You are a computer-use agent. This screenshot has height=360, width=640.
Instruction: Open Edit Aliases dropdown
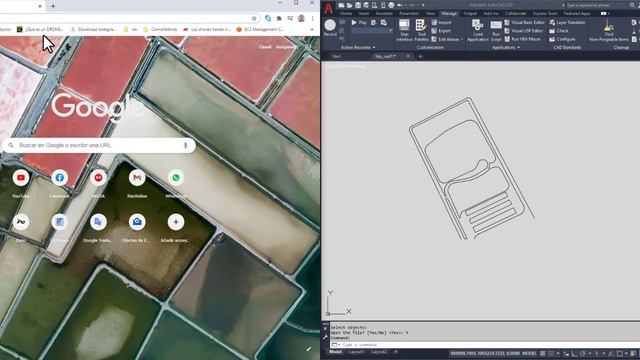point(447,39)
